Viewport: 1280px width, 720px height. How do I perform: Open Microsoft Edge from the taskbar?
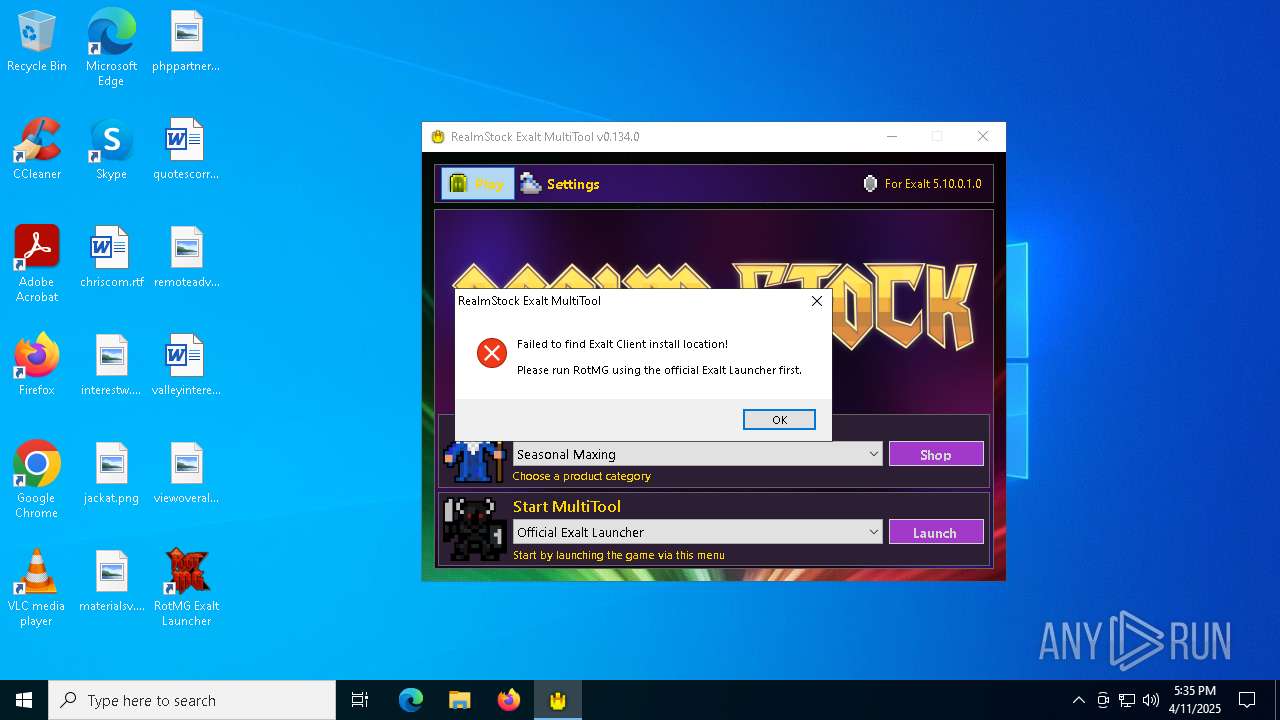click(x=411, y=700)
